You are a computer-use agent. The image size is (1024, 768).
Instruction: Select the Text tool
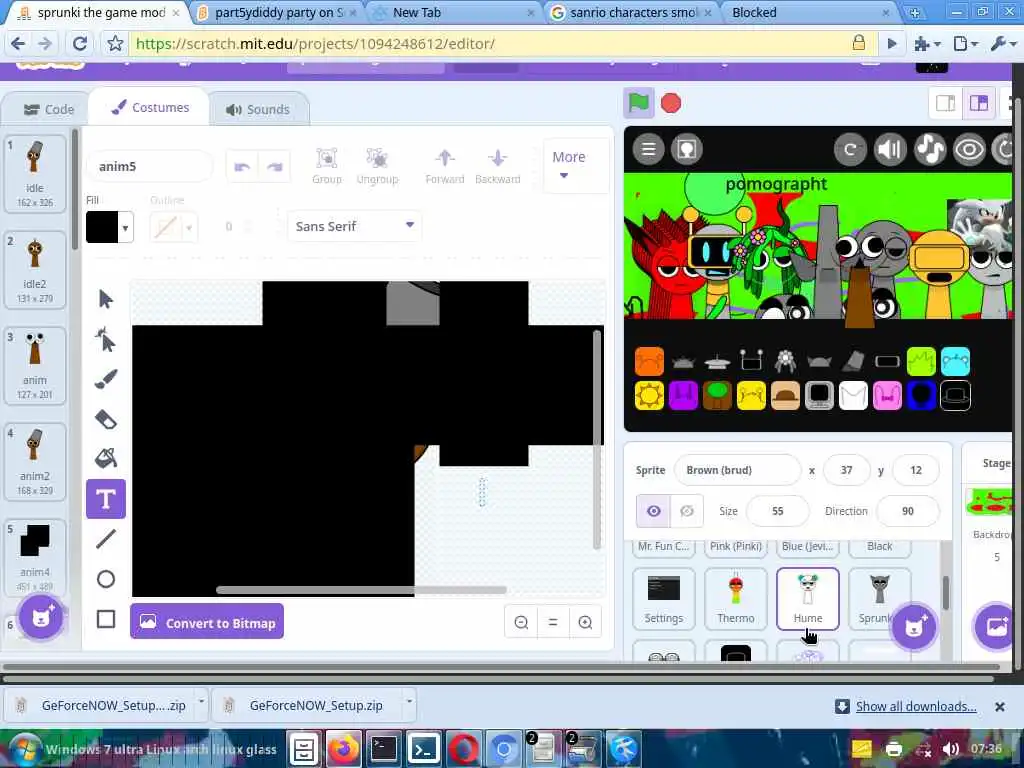[106, 499]
